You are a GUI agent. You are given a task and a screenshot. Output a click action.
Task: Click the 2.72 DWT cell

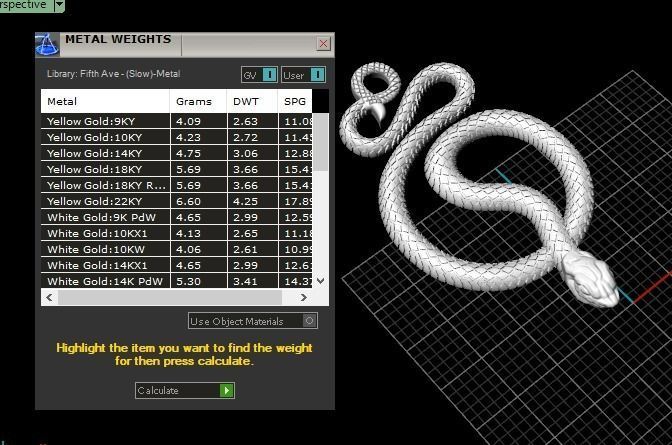(x=252, y=137)
